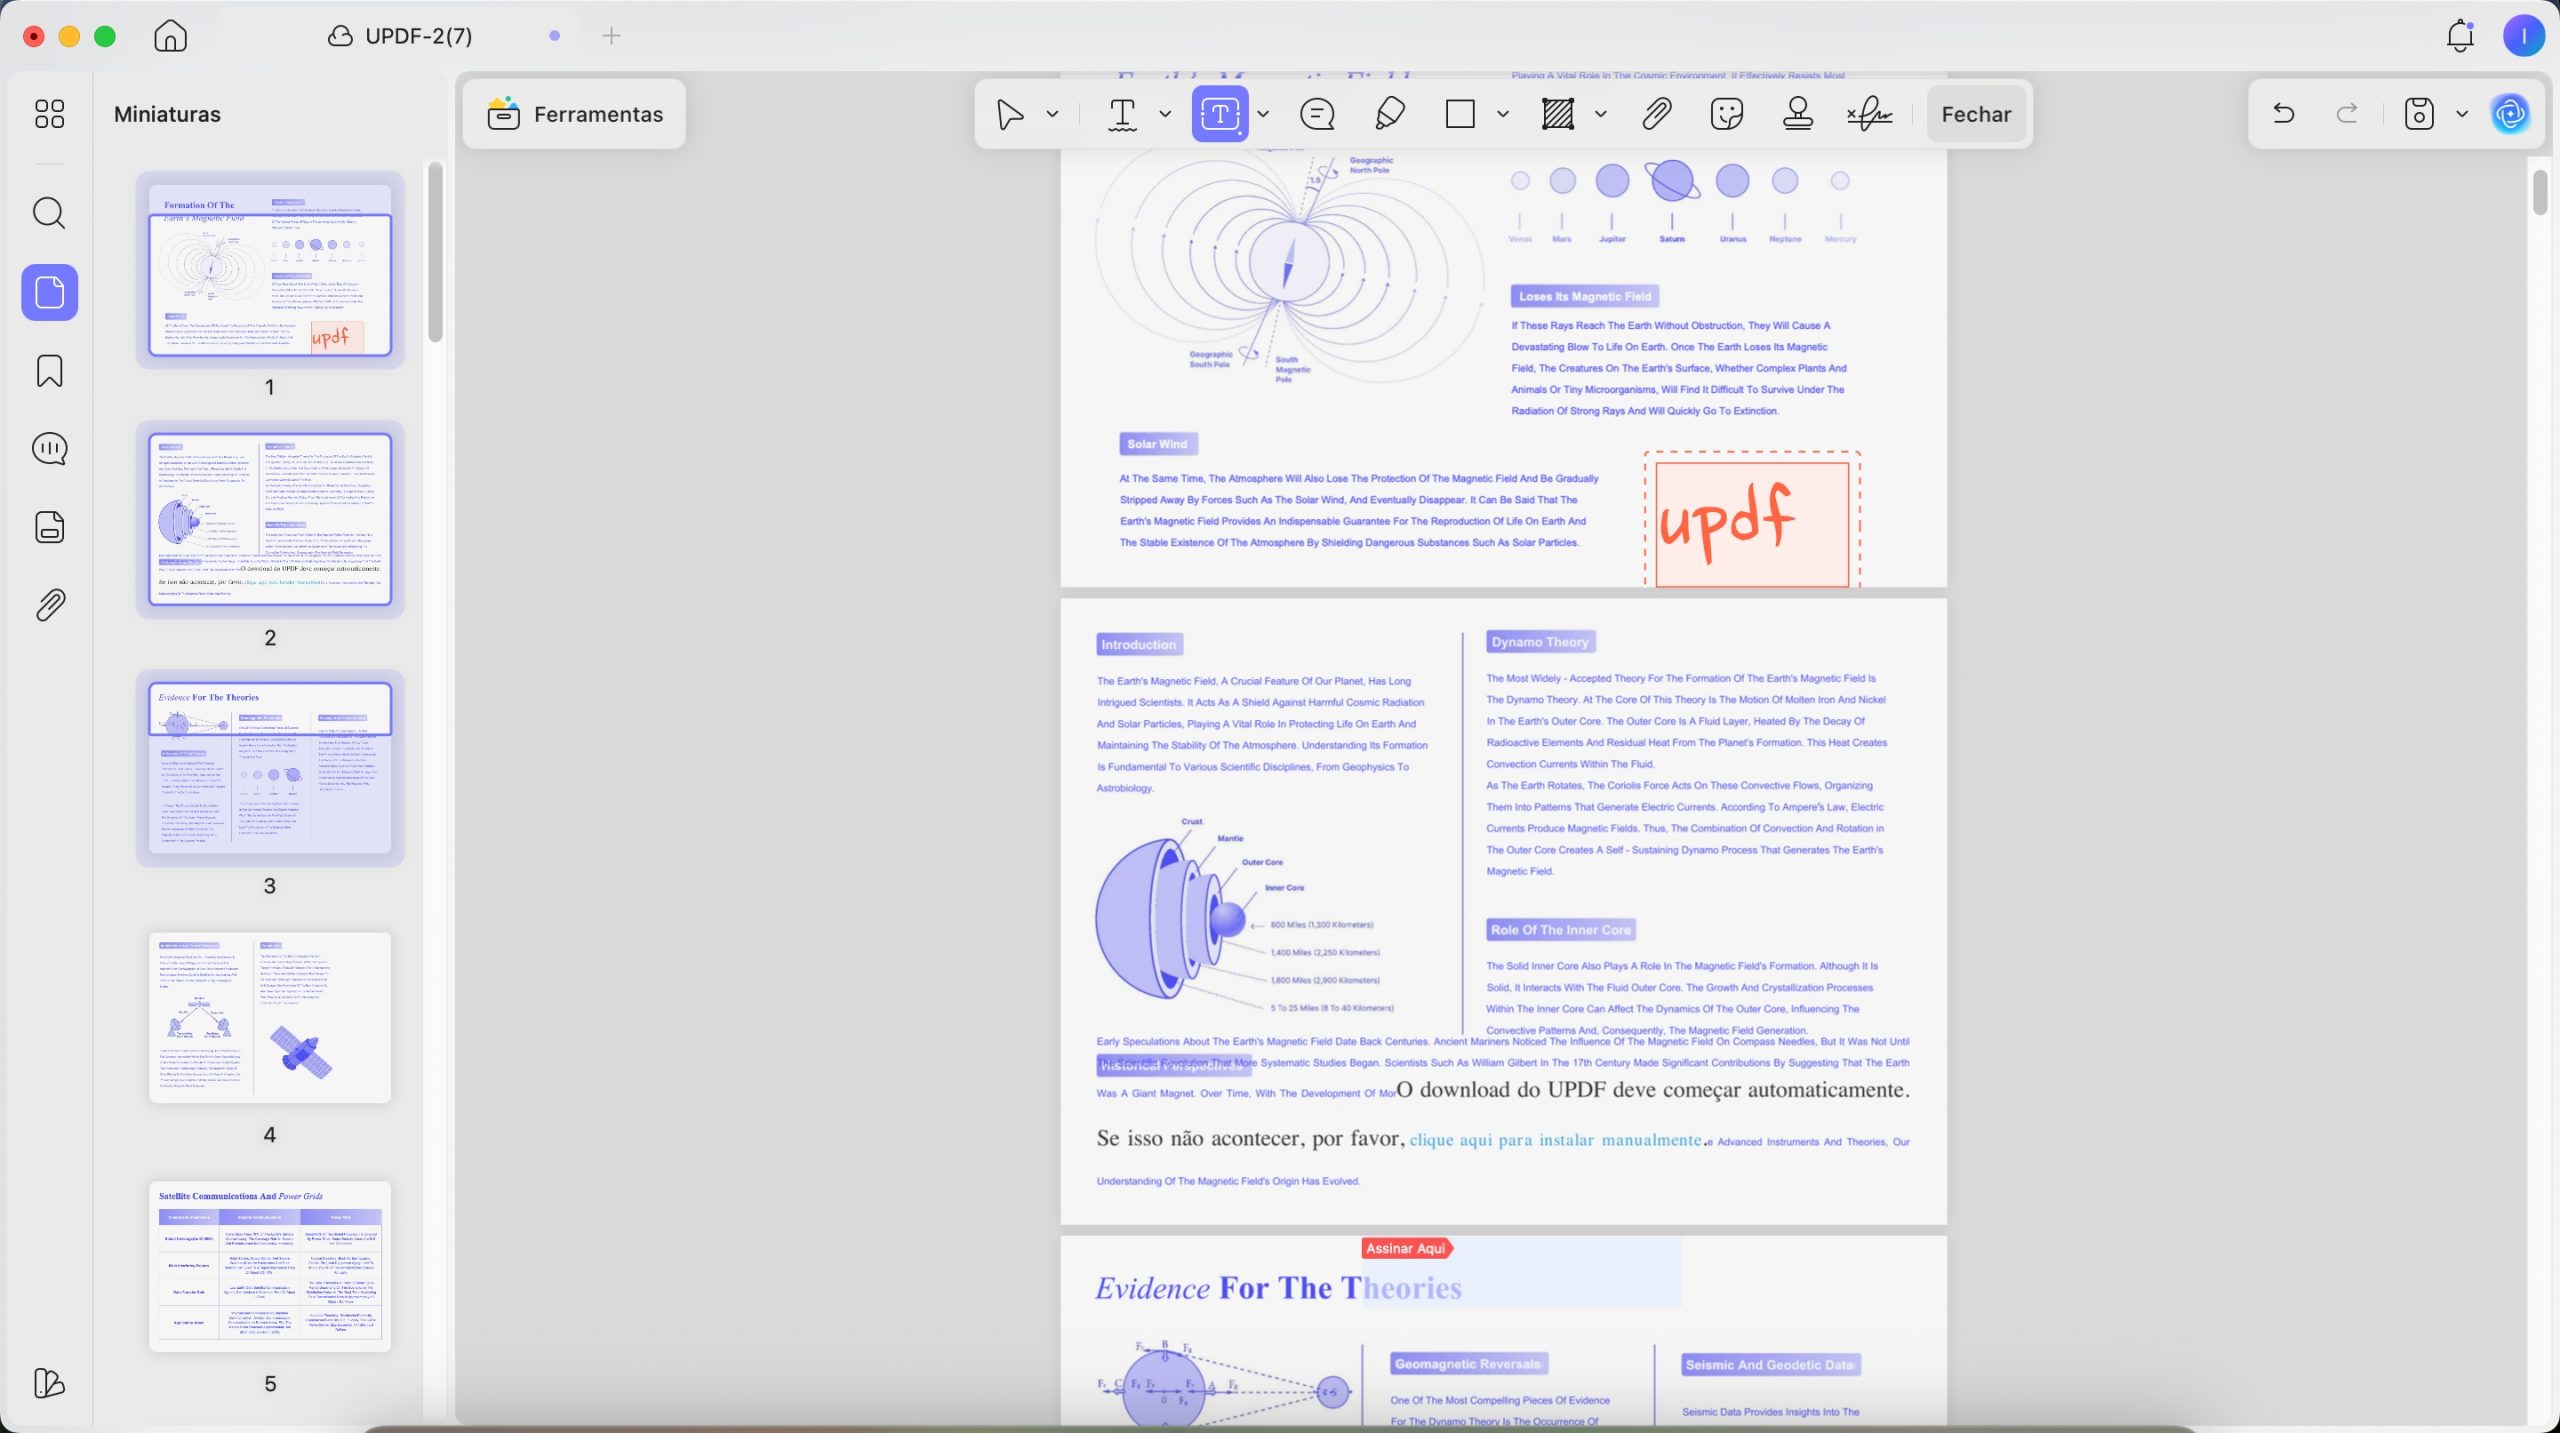Select the handwritten updf signature box
This screenshot has width=2560, height=1433.
(x=1752, y=524)
